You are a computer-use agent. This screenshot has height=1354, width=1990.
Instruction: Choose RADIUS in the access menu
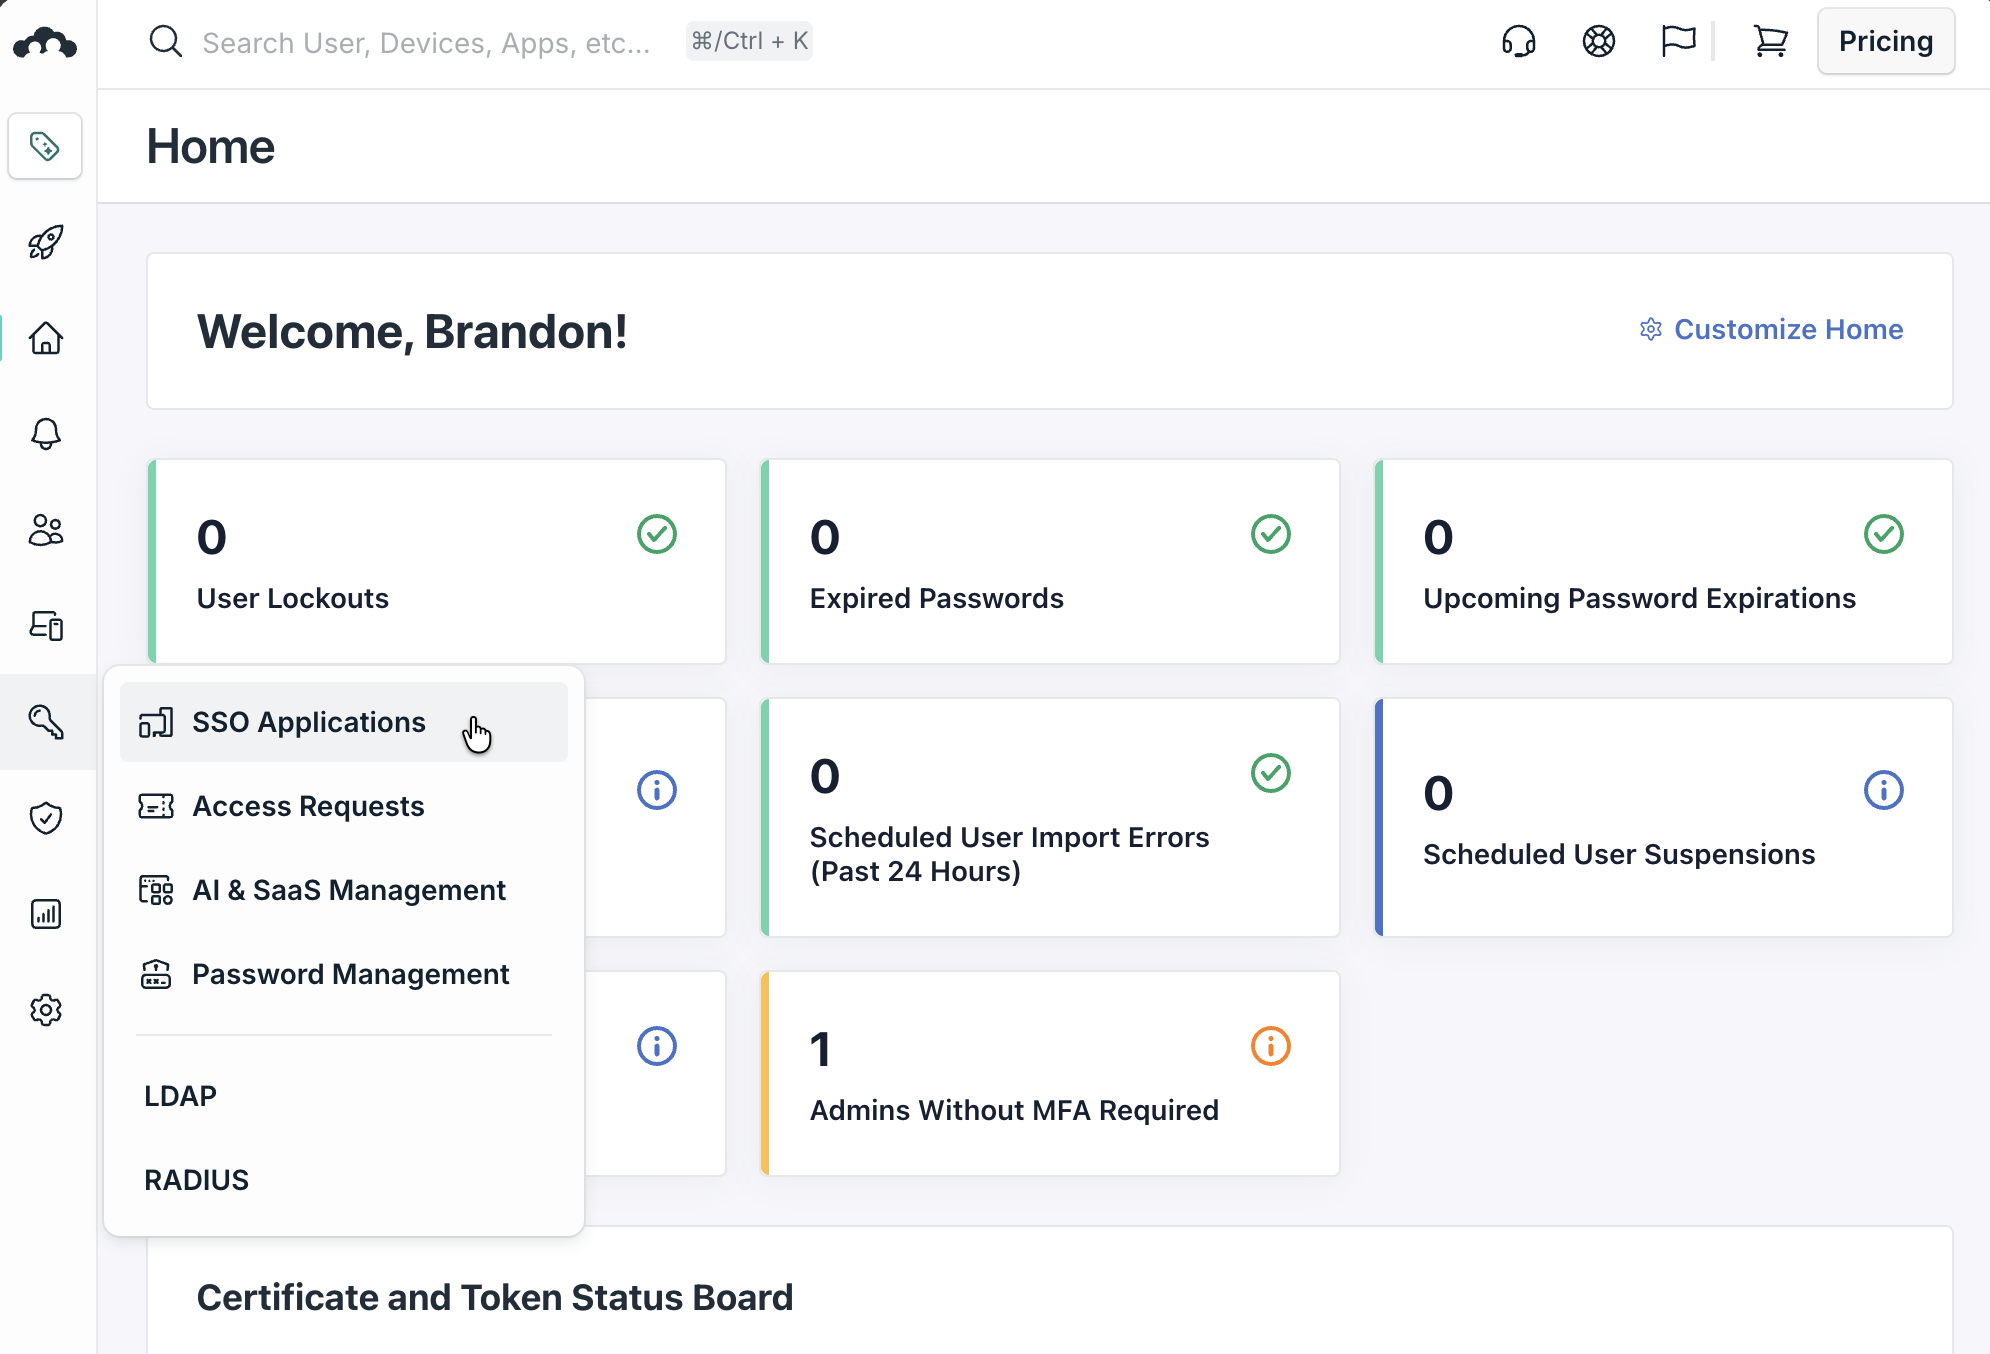coord(197,1180)
